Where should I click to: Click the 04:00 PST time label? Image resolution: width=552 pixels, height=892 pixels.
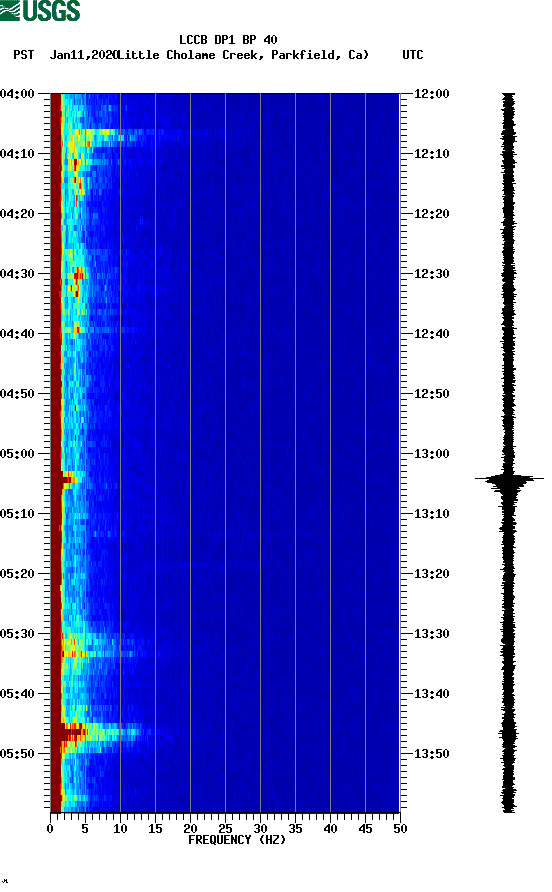(x=17, y=94)
